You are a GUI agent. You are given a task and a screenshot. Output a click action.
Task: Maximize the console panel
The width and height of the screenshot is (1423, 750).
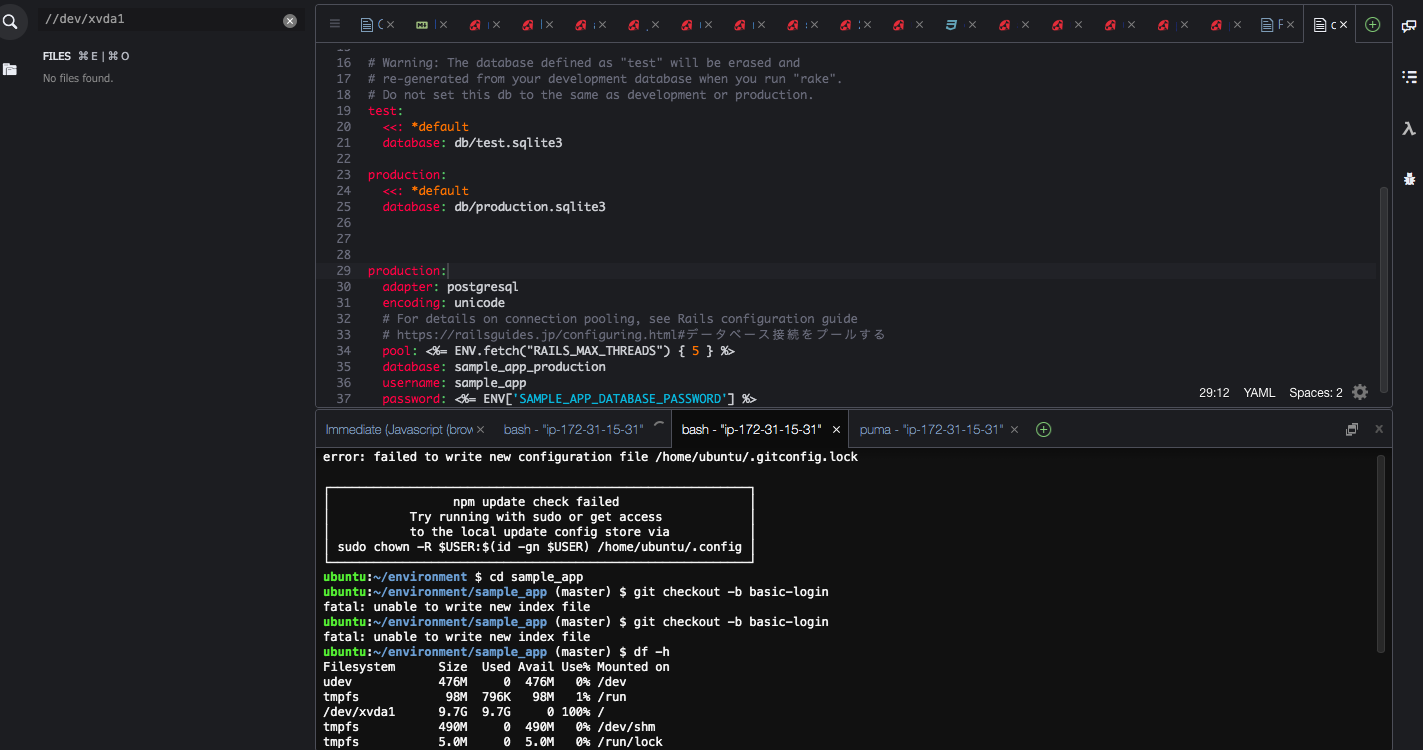click(x=1352, y=429)
